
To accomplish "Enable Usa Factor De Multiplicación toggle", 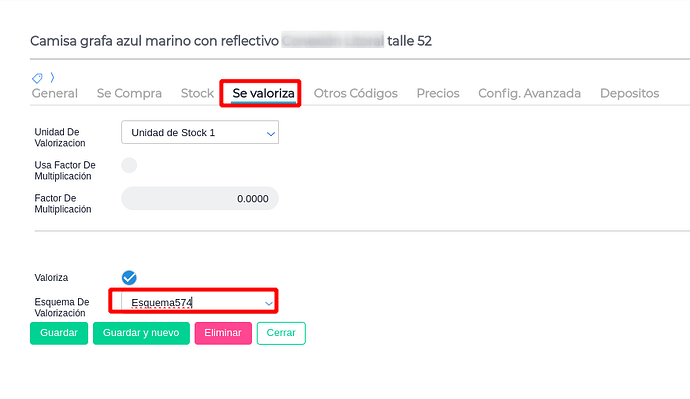I will coord(129,165).
